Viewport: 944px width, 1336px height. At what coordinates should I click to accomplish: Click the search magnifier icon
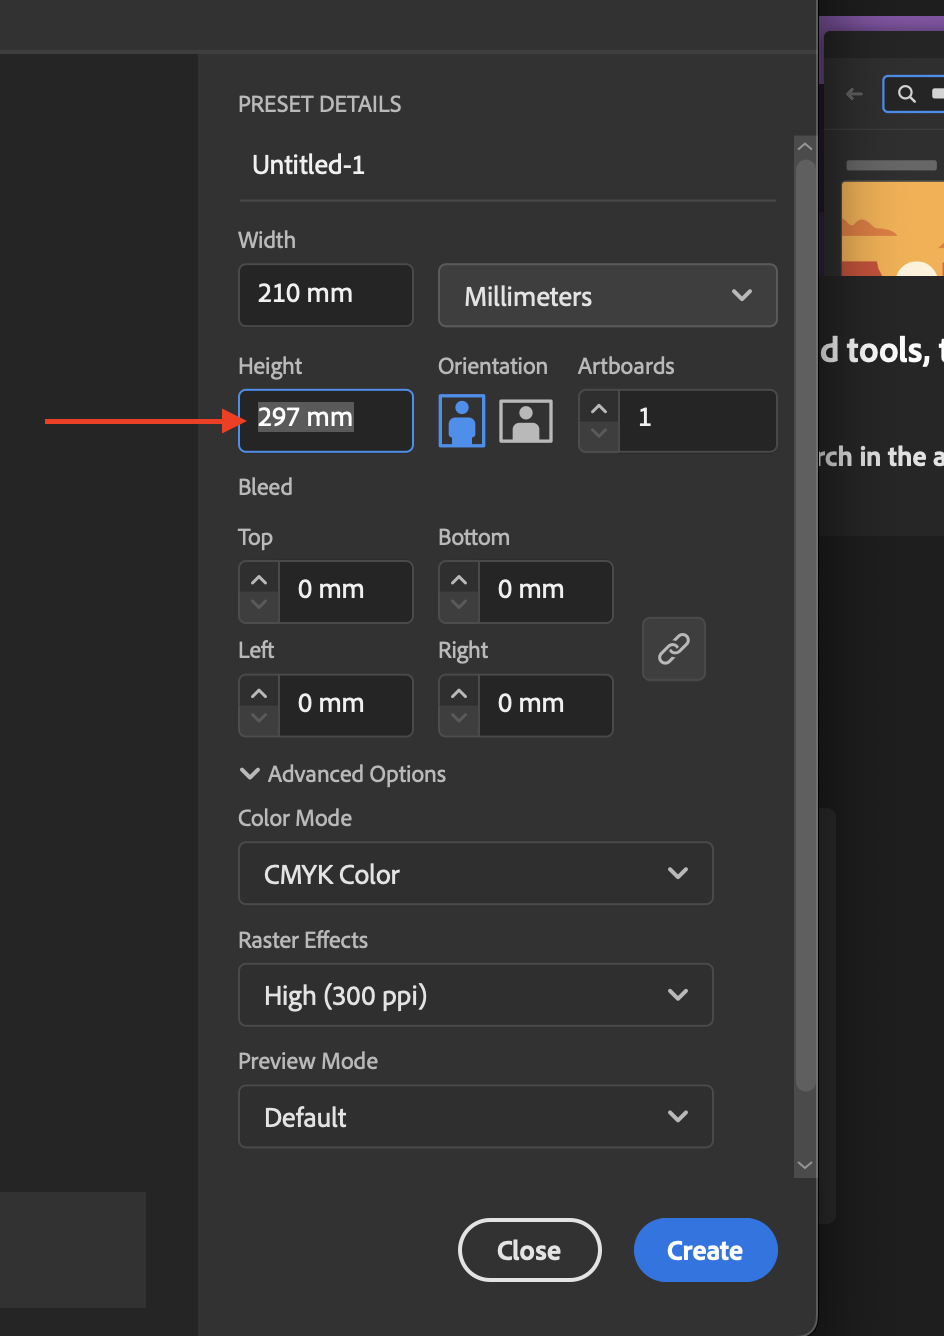click(x=908, y=93)
